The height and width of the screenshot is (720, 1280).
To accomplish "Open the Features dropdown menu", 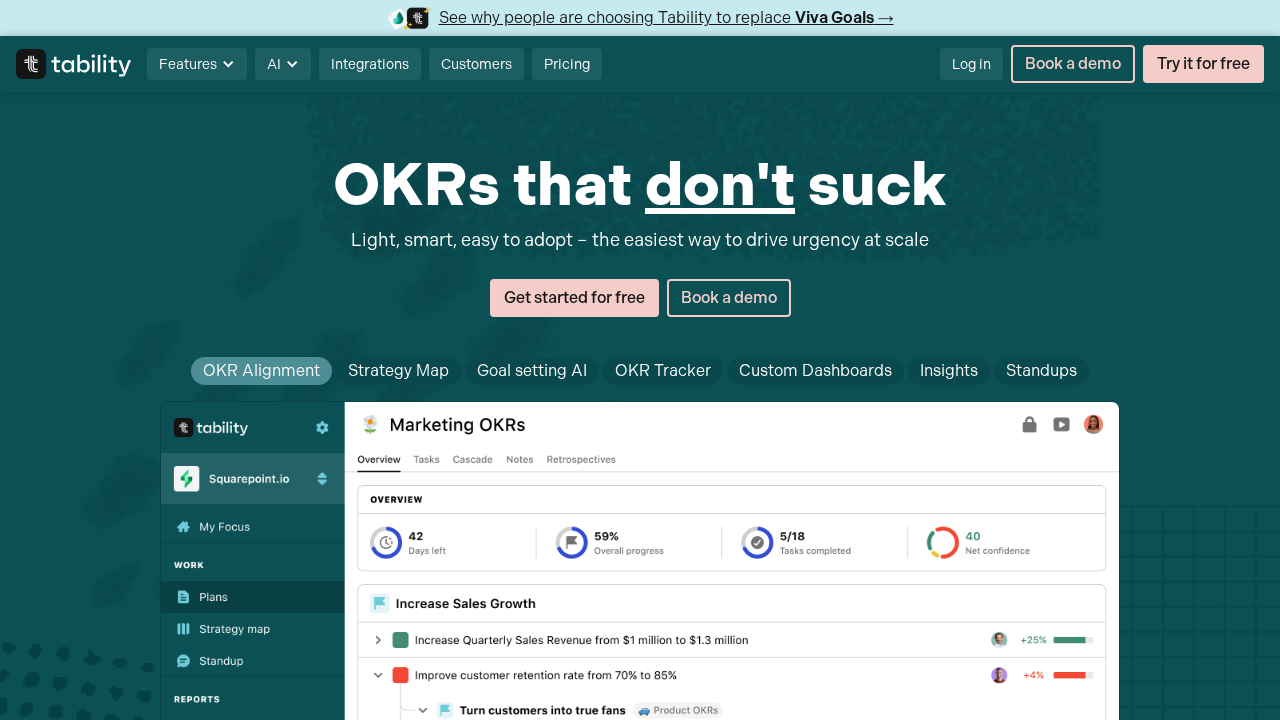I will pos(196,63).
